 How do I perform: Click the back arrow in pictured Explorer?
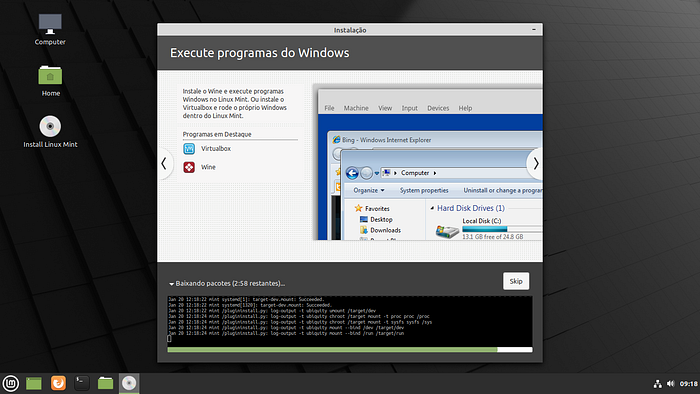pos(352,173)
